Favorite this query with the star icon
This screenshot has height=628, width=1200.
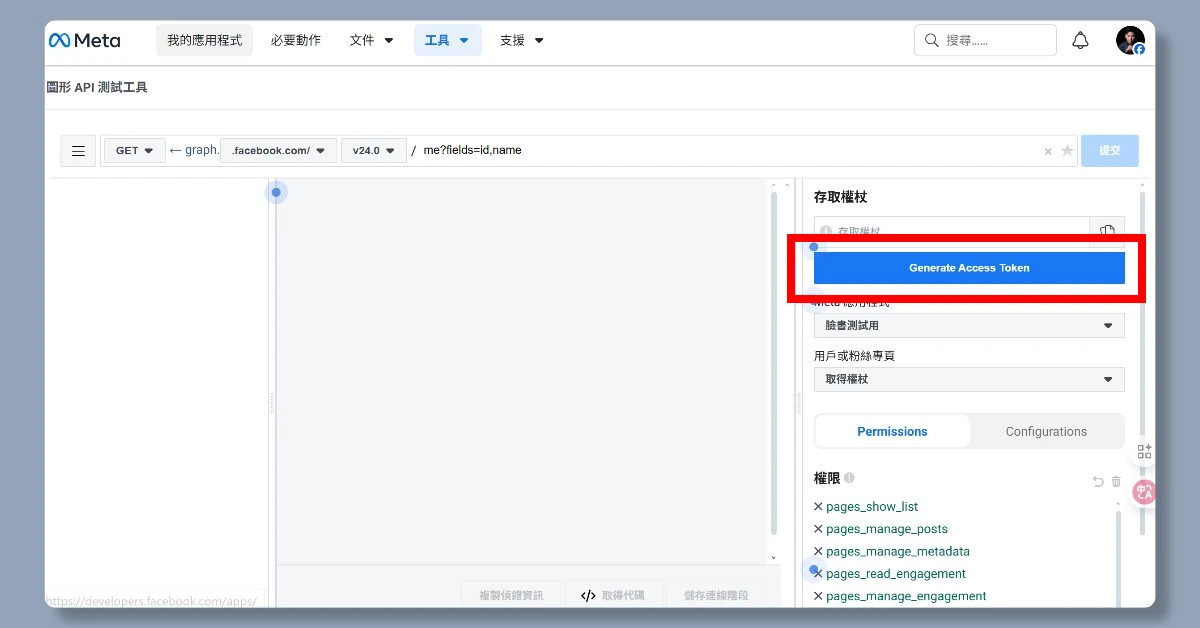point(1067,151)
